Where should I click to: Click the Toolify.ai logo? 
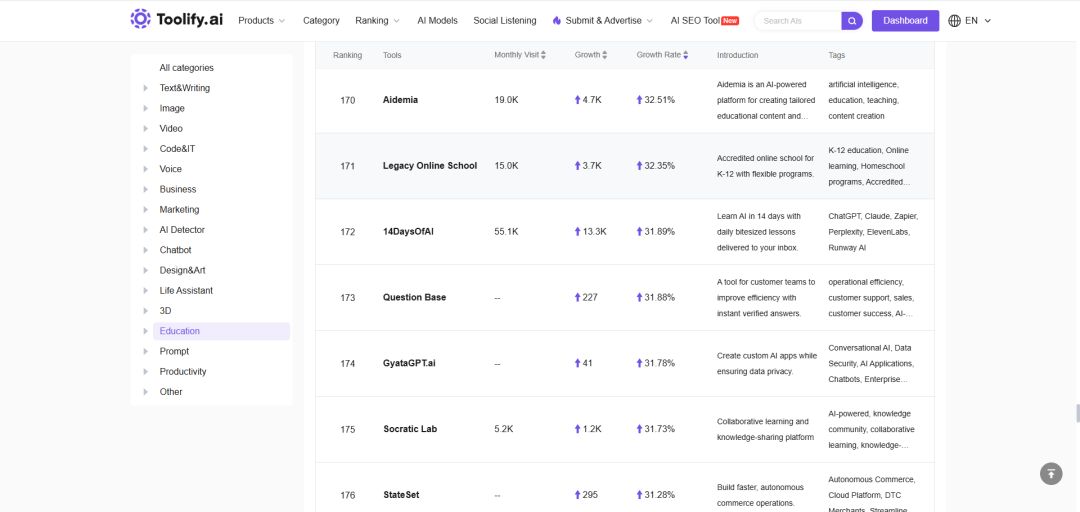pos(176,20)
